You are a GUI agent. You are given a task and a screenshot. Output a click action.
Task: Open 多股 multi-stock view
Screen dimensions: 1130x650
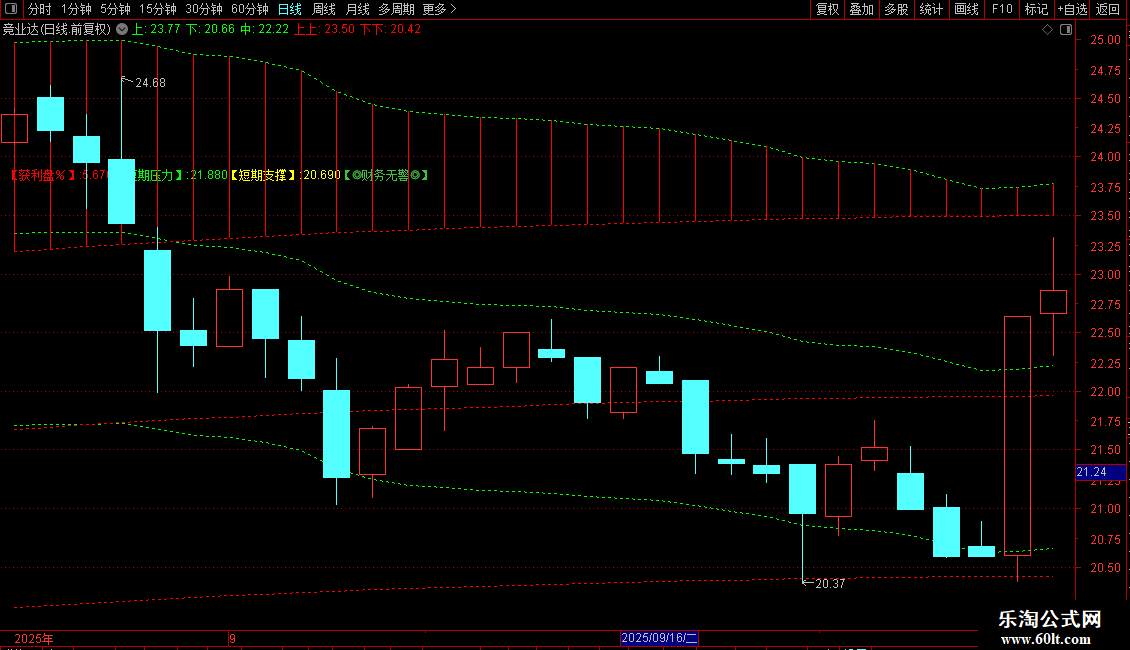[x=897, y=9]
